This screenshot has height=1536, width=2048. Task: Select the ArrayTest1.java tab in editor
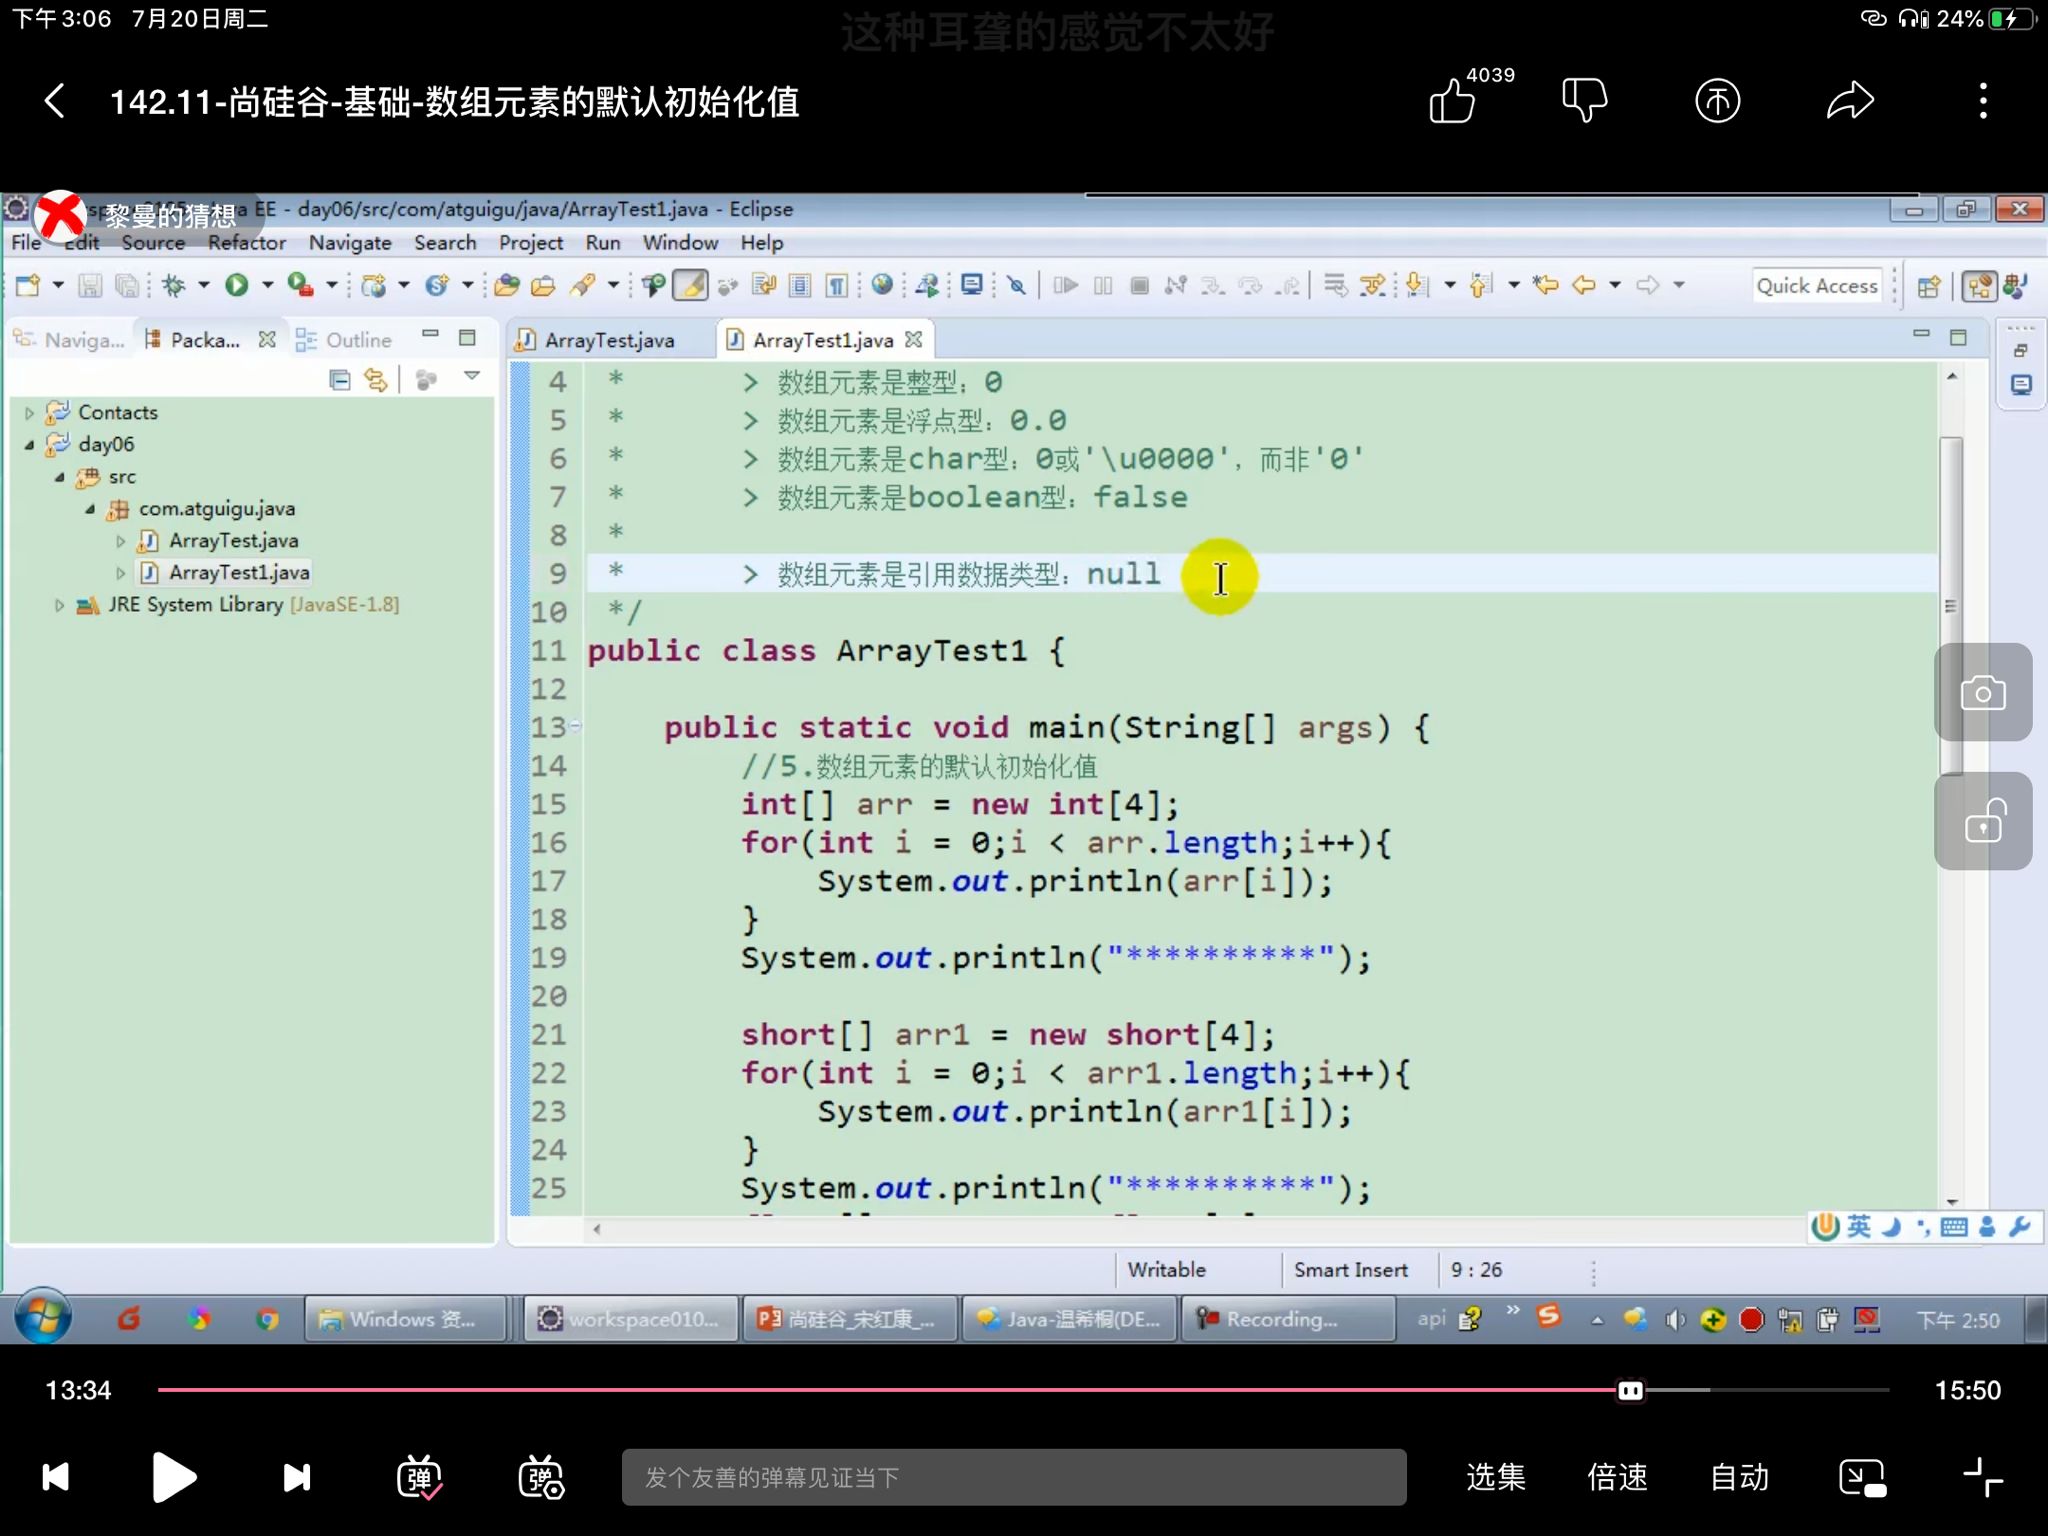pyautogui.click(x=822, y=339)
